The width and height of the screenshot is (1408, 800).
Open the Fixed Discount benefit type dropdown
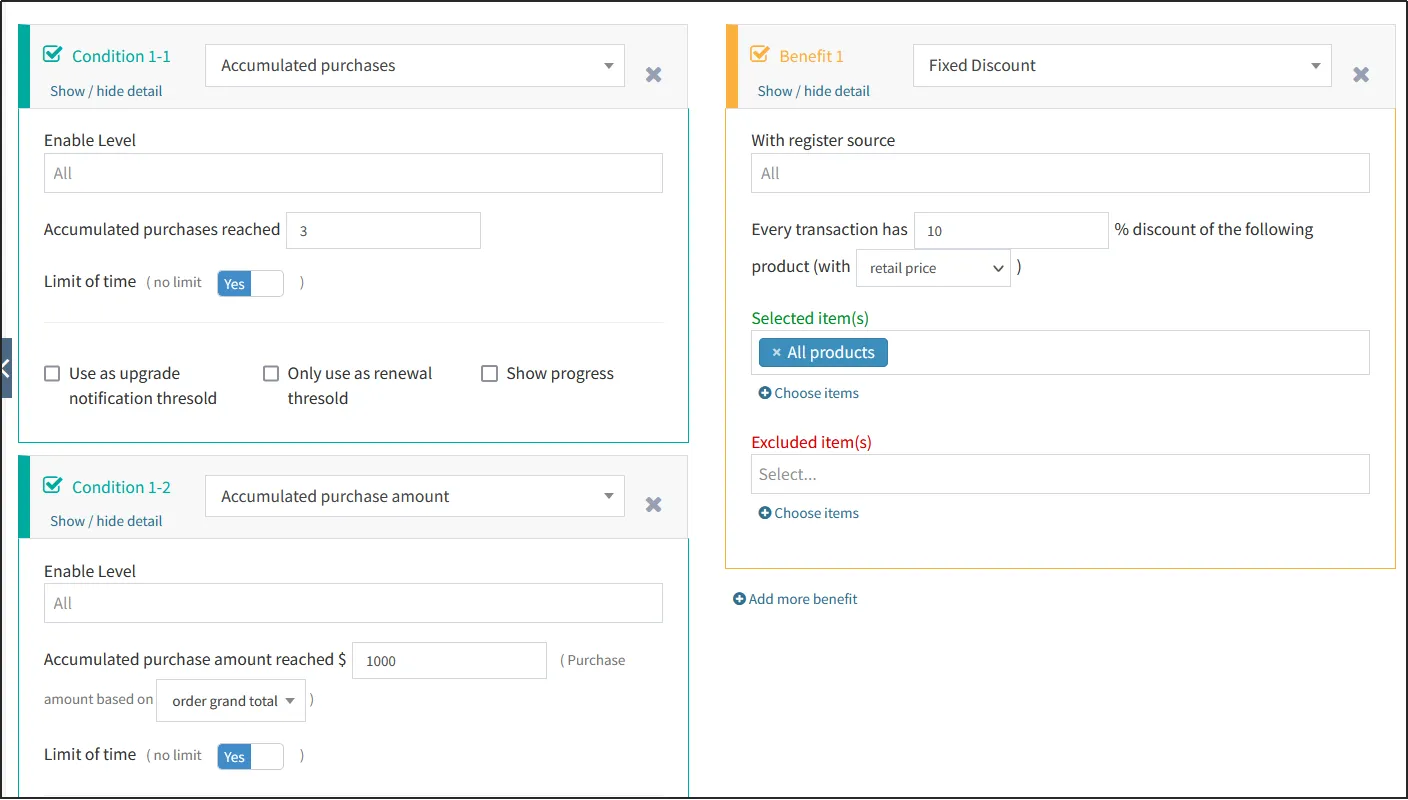tap(1121, 66)
